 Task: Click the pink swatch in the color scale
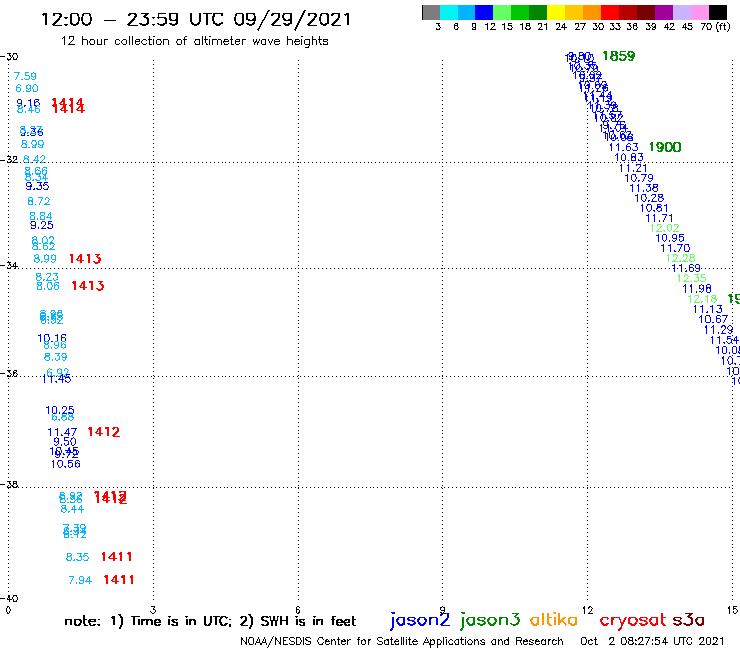point(699,12)
